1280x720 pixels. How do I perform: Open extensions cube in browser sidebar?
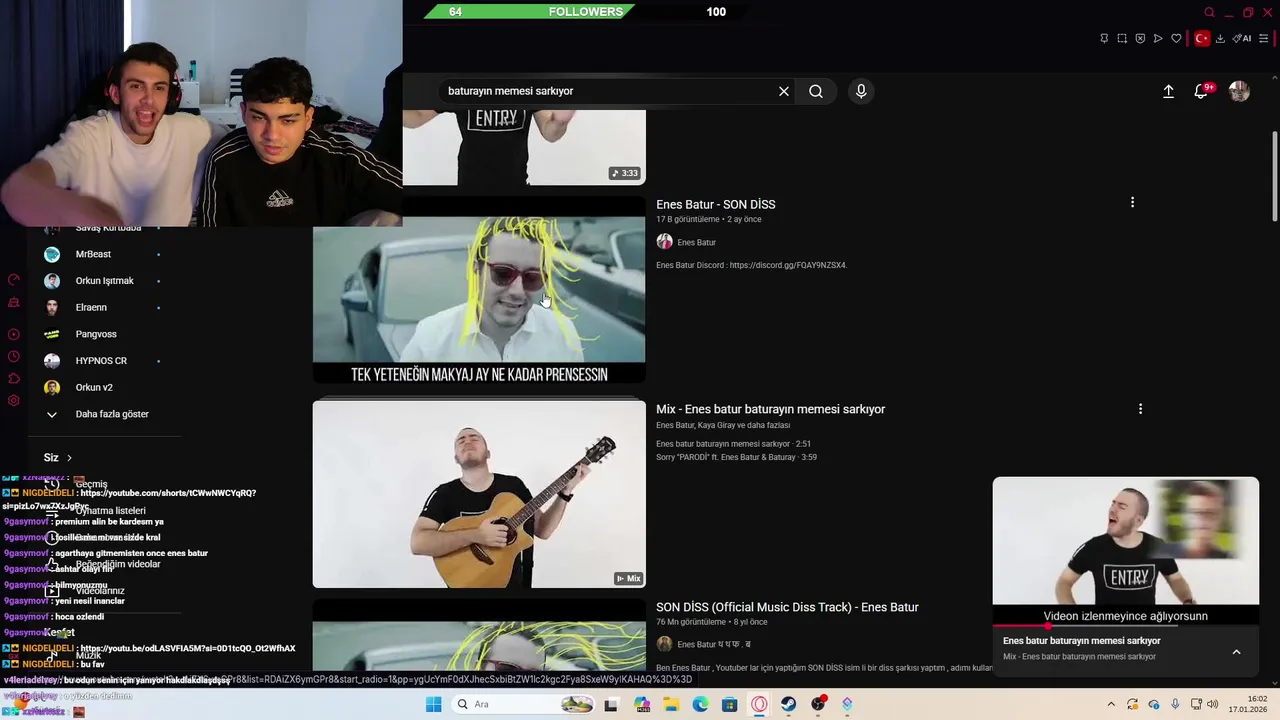pyautogui.click(x=14, y=378)
